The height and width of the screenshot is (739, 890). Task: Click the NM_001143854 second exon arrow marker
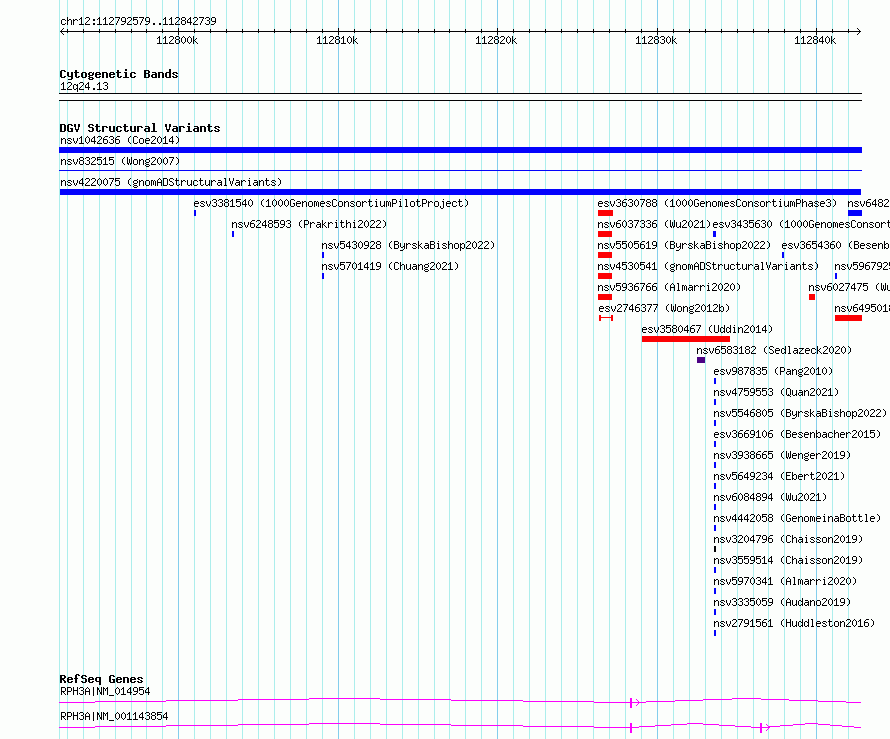tap(765, 728)
